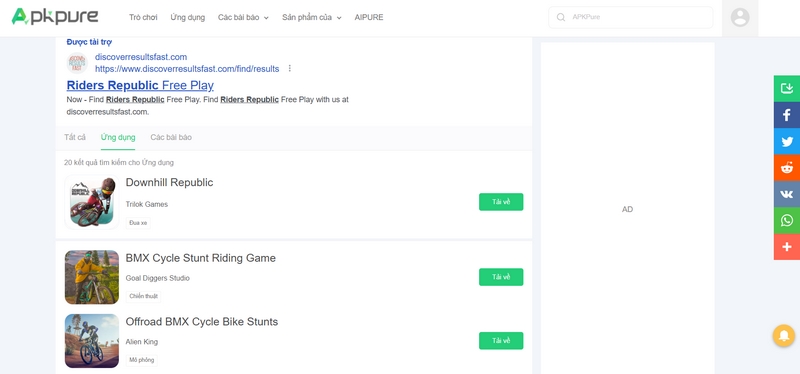The height and width of the screenshot is (374, 800).
Task: Share on Facebook
Action: (x=787, y=115)
